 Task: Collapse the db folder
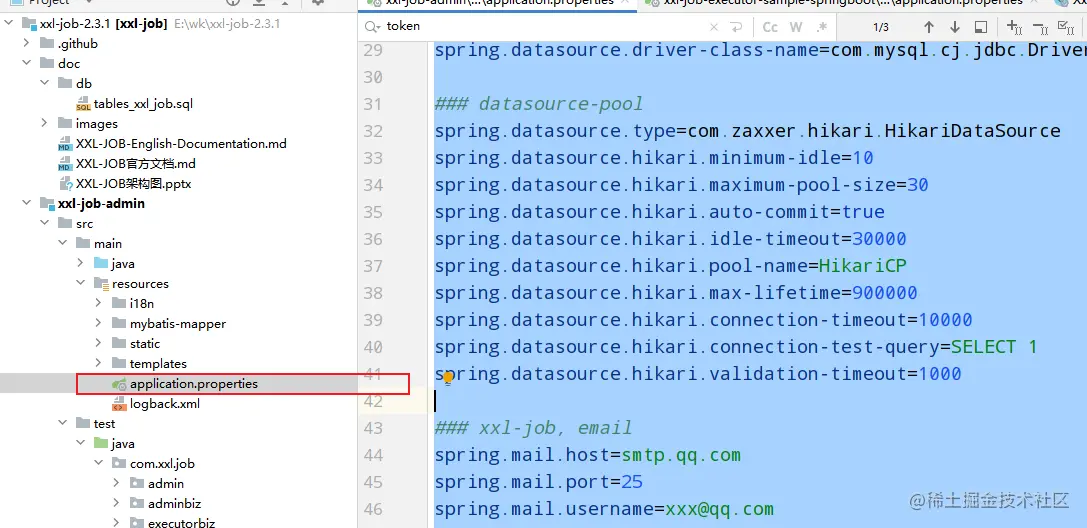(44, 83)
